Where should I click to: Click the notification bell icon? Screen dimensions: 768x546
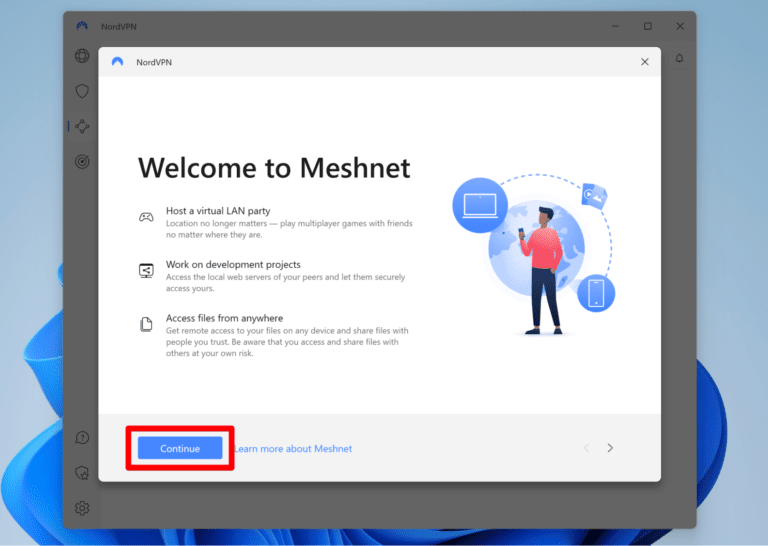679,59
